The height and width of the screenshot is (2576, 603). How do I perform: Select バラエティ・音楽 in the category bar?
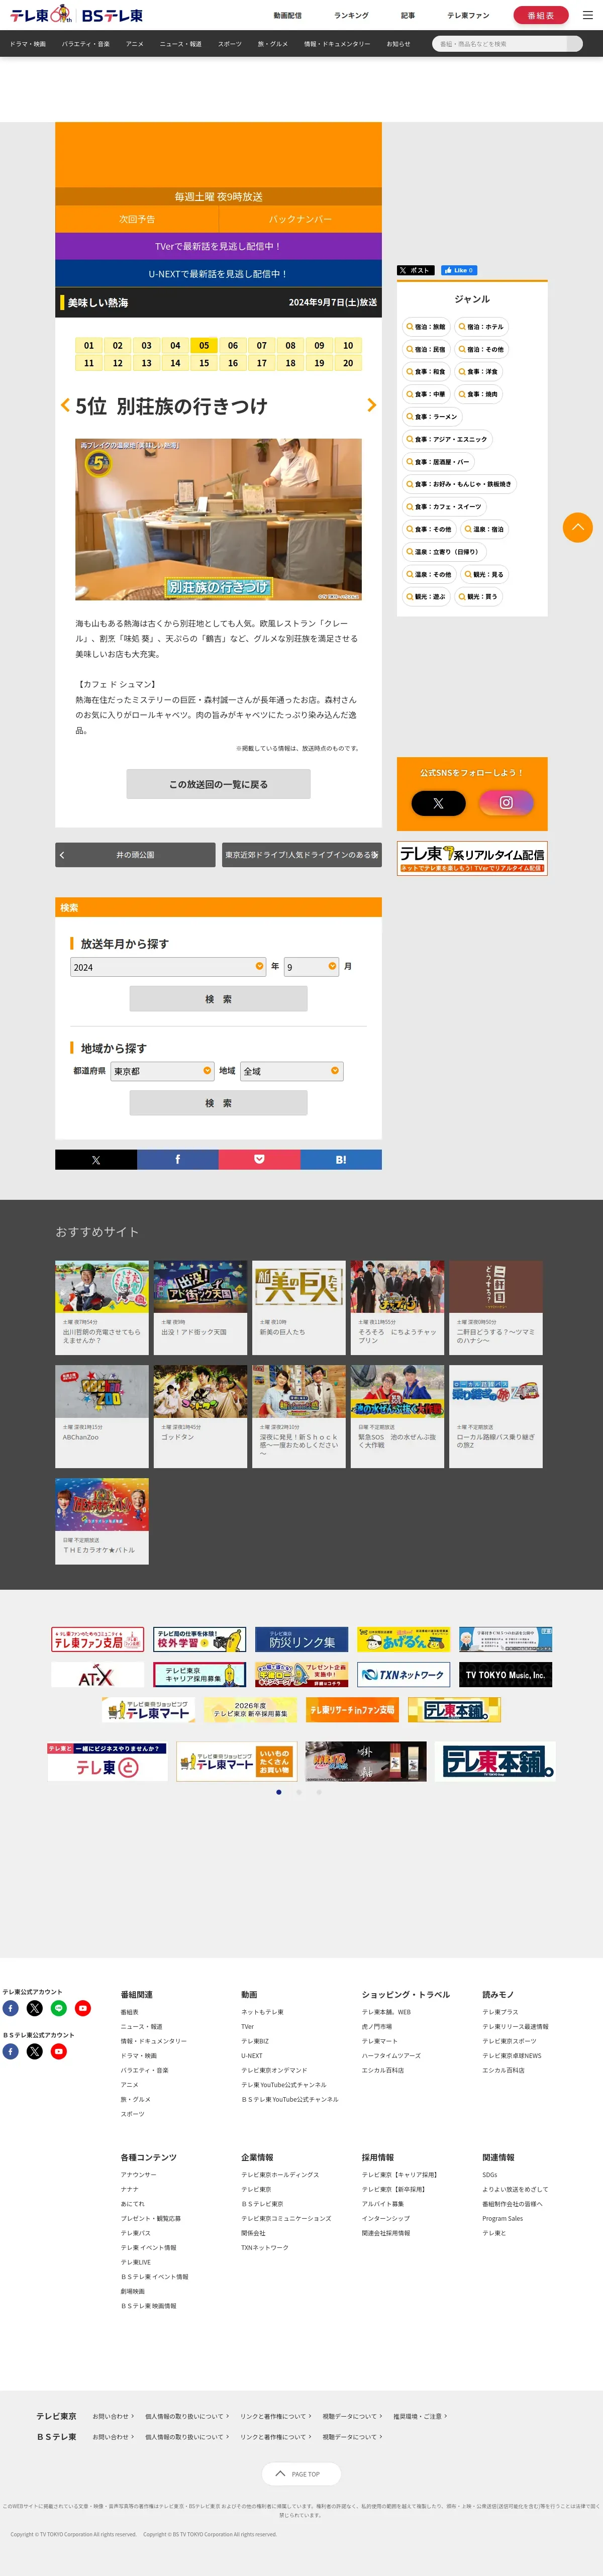pos(86,44)
